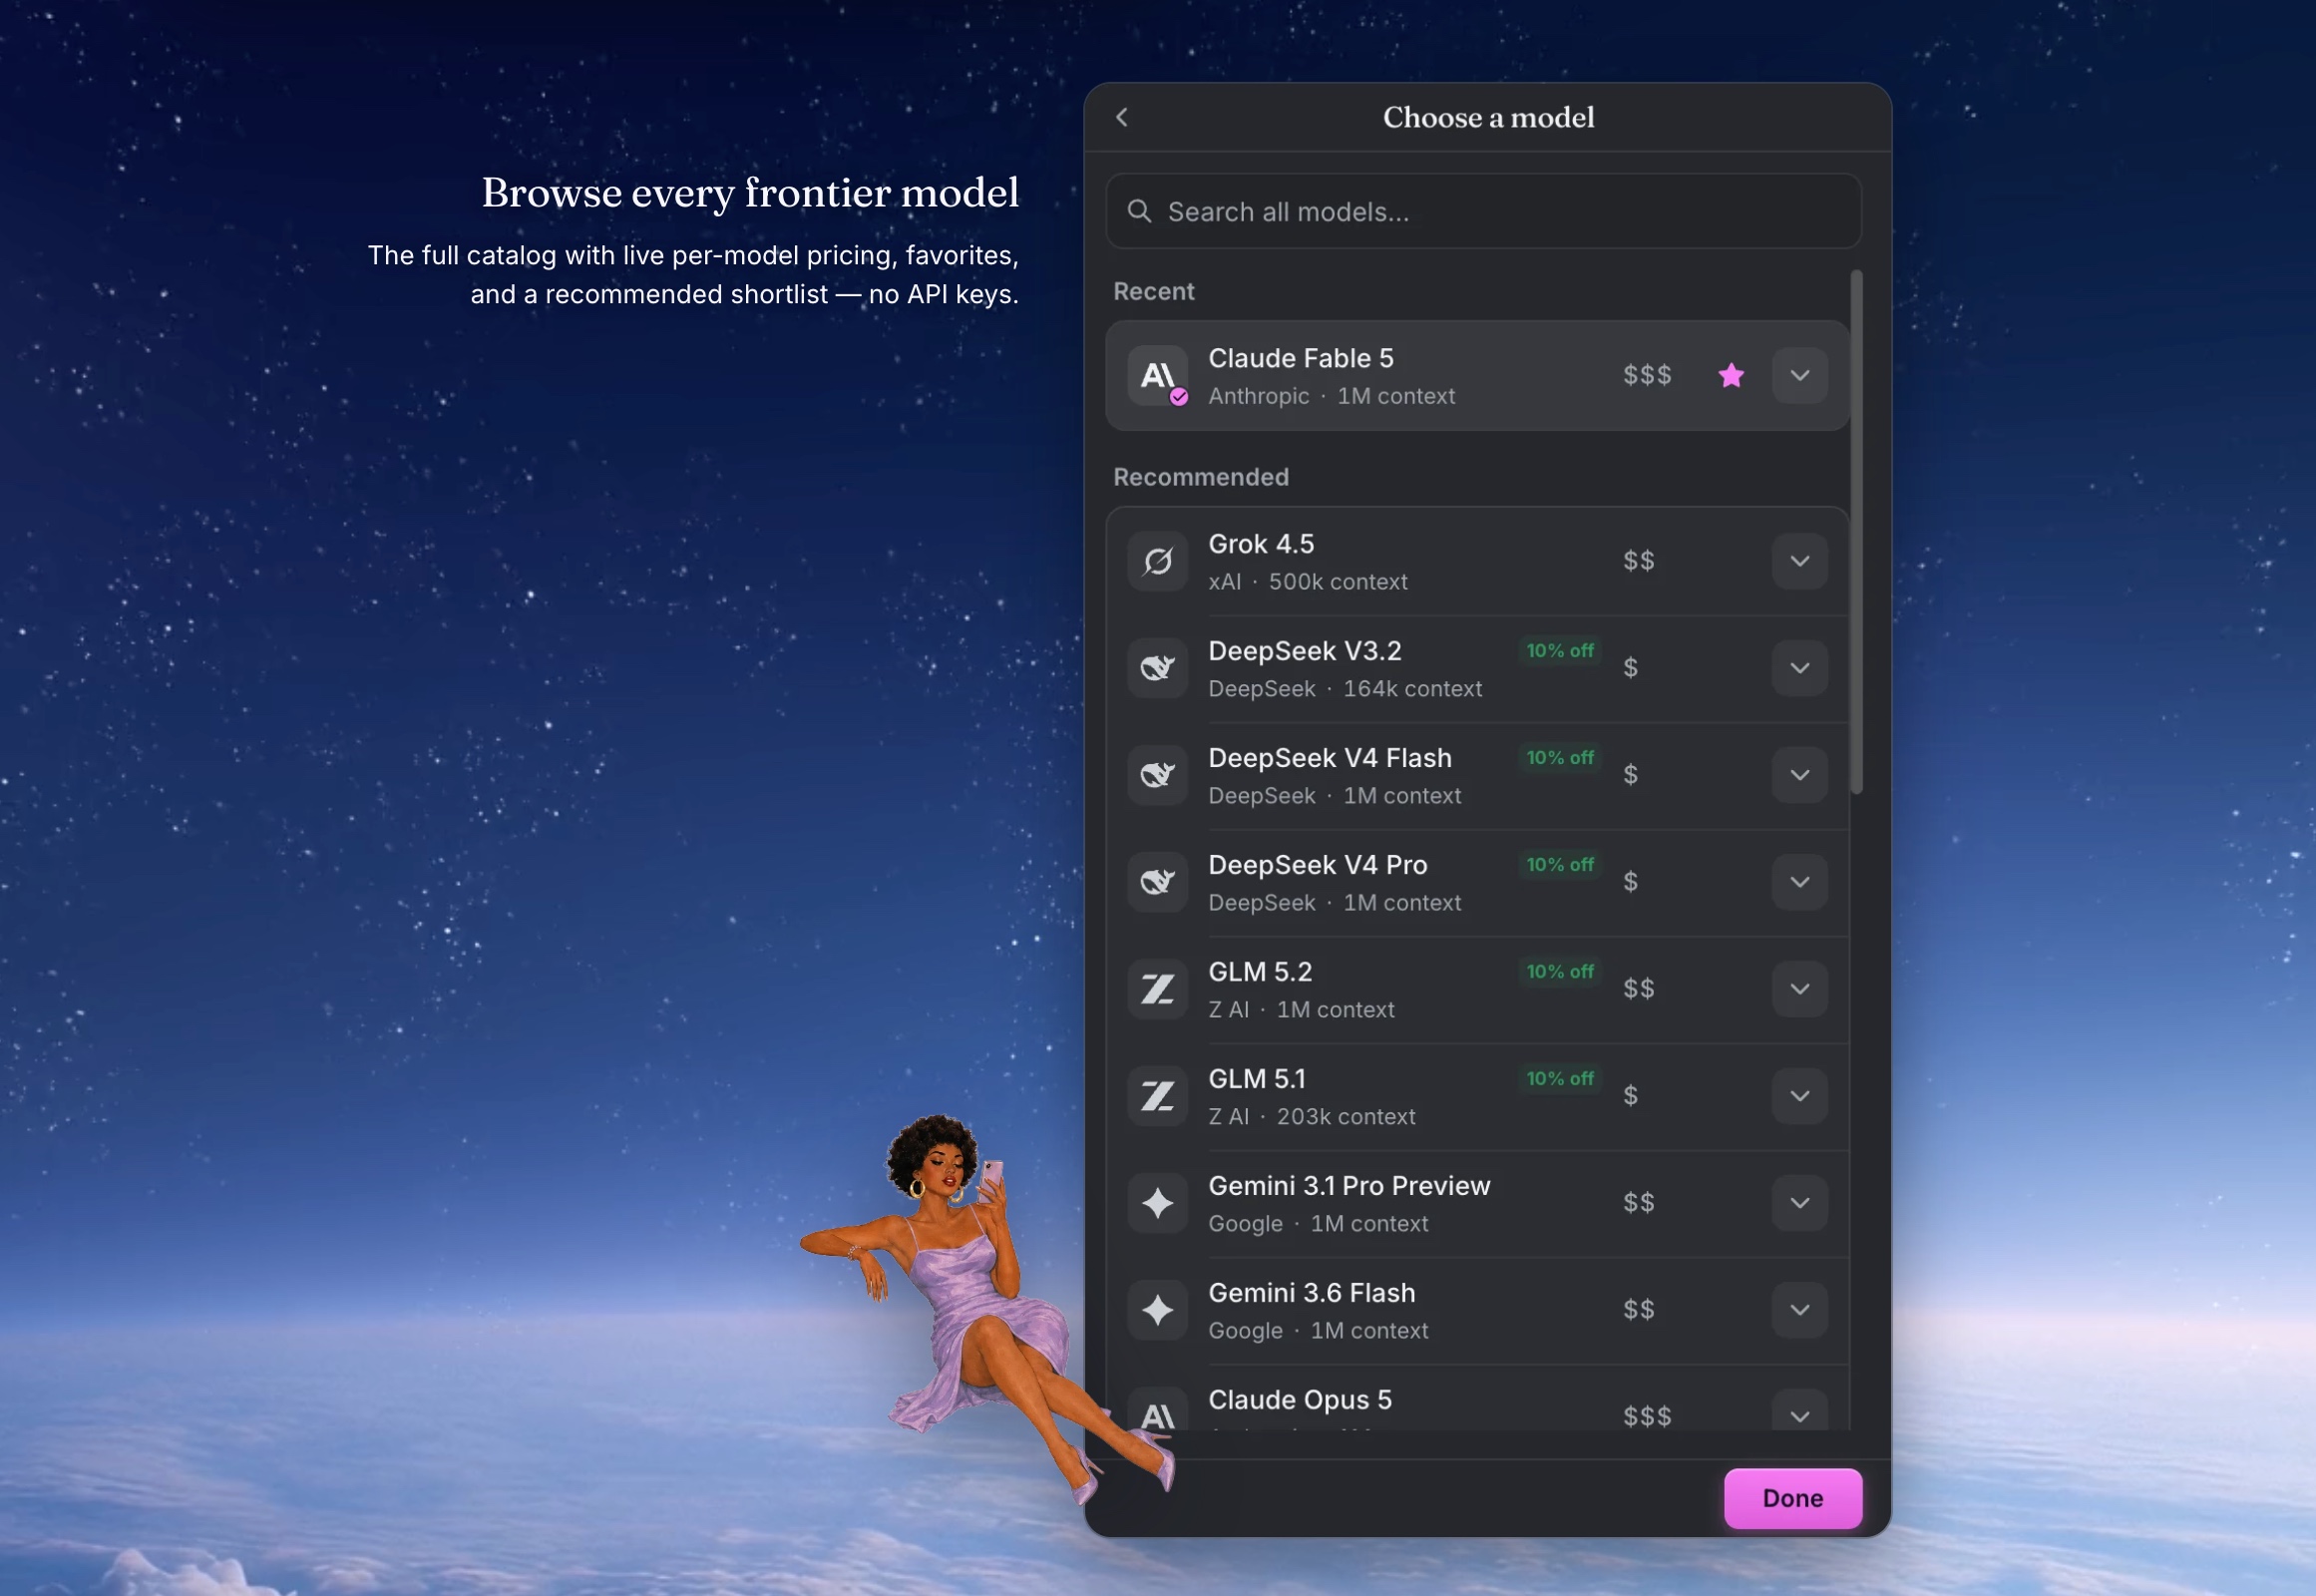2316x1596 pixels.
Task: Click the Anthropic logo beside Claude Fable 5
Action: (x=1157, y=375)
